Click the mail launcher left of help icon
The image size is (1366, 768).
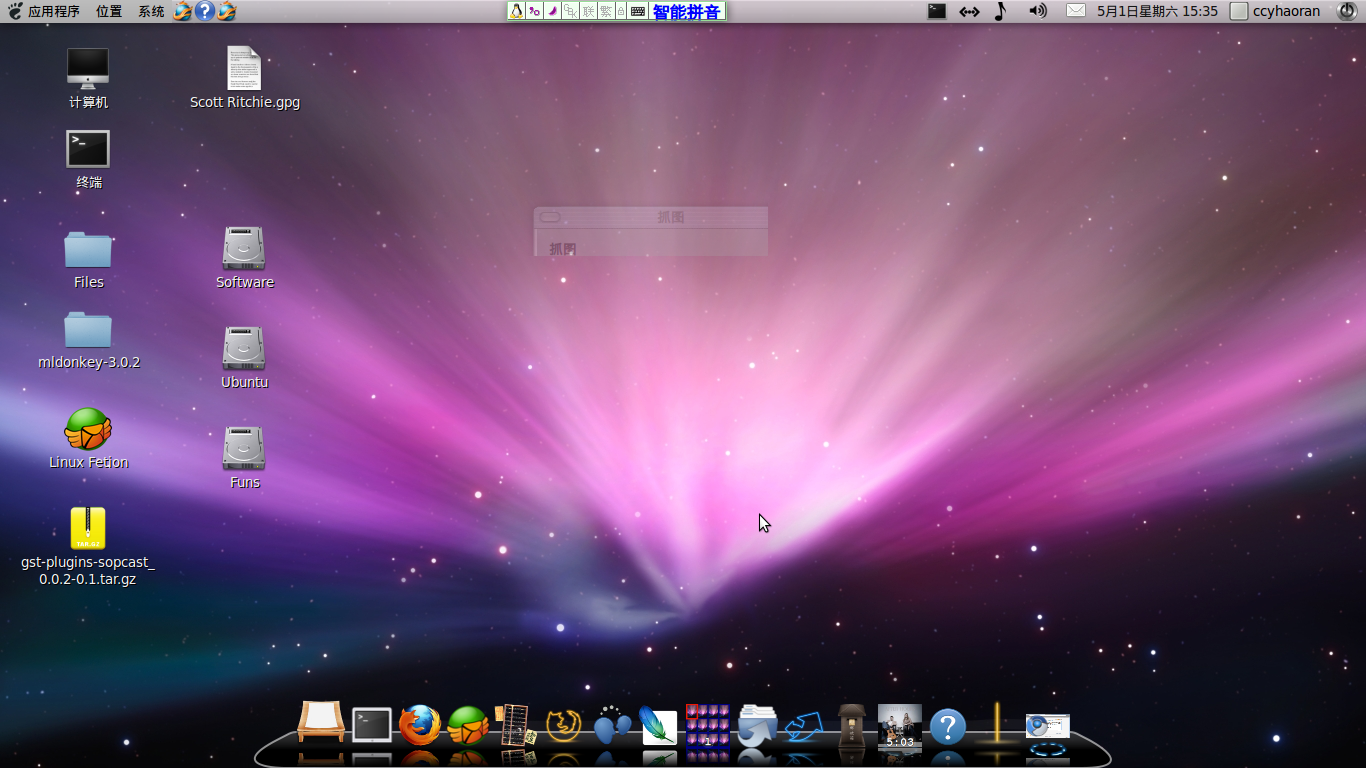182,11
